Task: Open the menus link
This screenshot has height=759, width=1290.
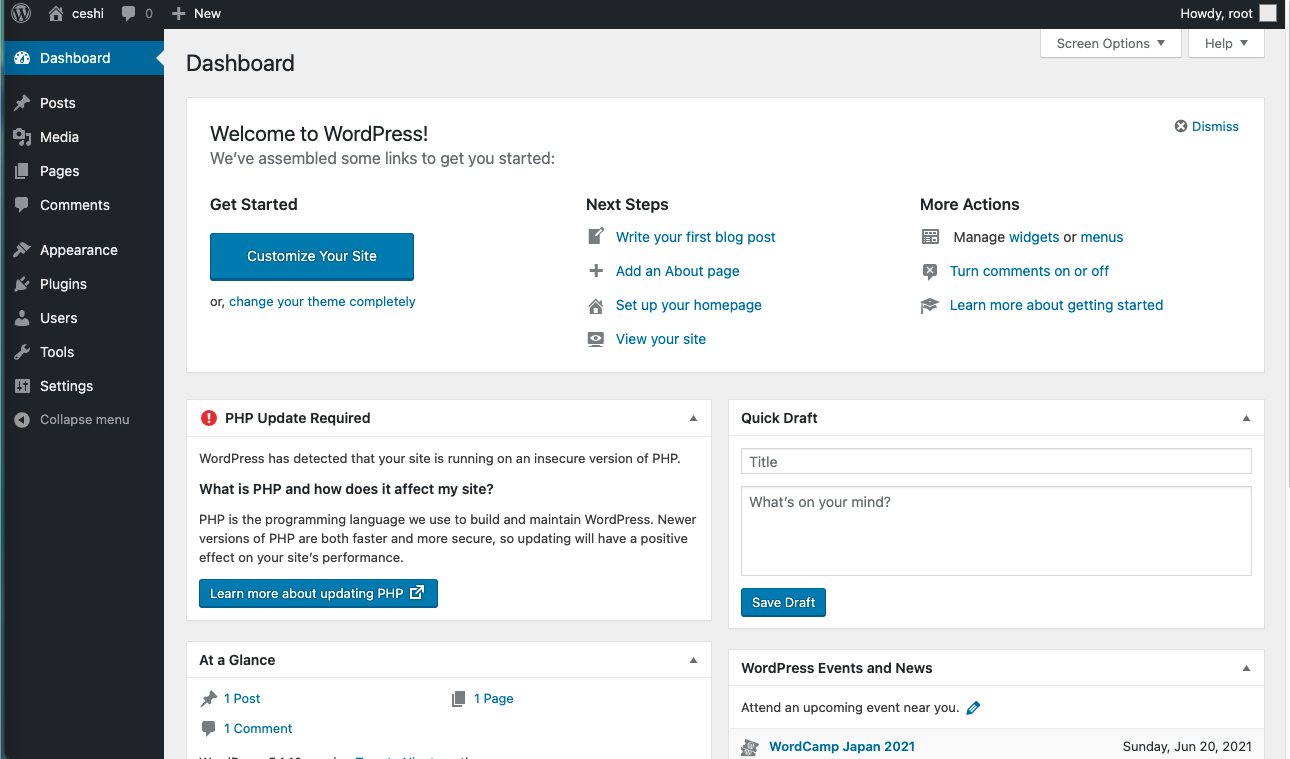Action: (1102, 237)
